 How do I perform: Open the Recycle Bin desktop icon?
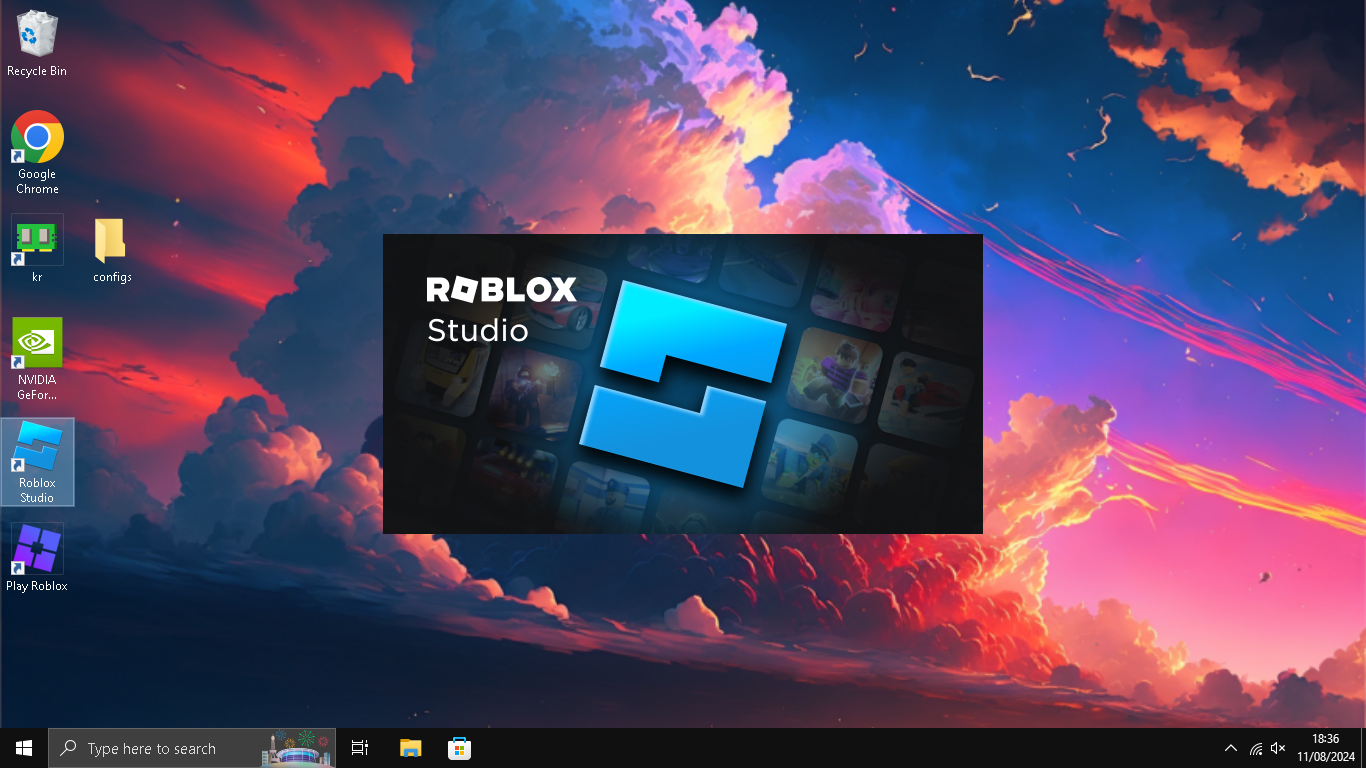click(37, 44)
